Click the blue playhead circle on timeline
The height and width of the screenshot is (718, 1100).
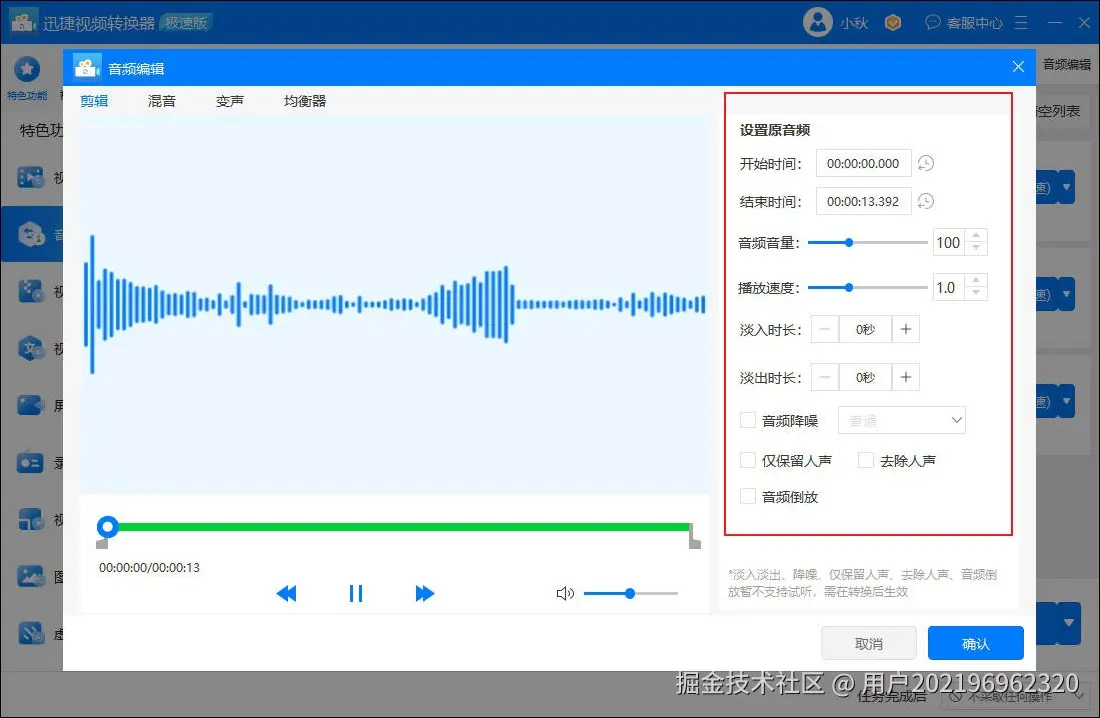pos(107,526)
